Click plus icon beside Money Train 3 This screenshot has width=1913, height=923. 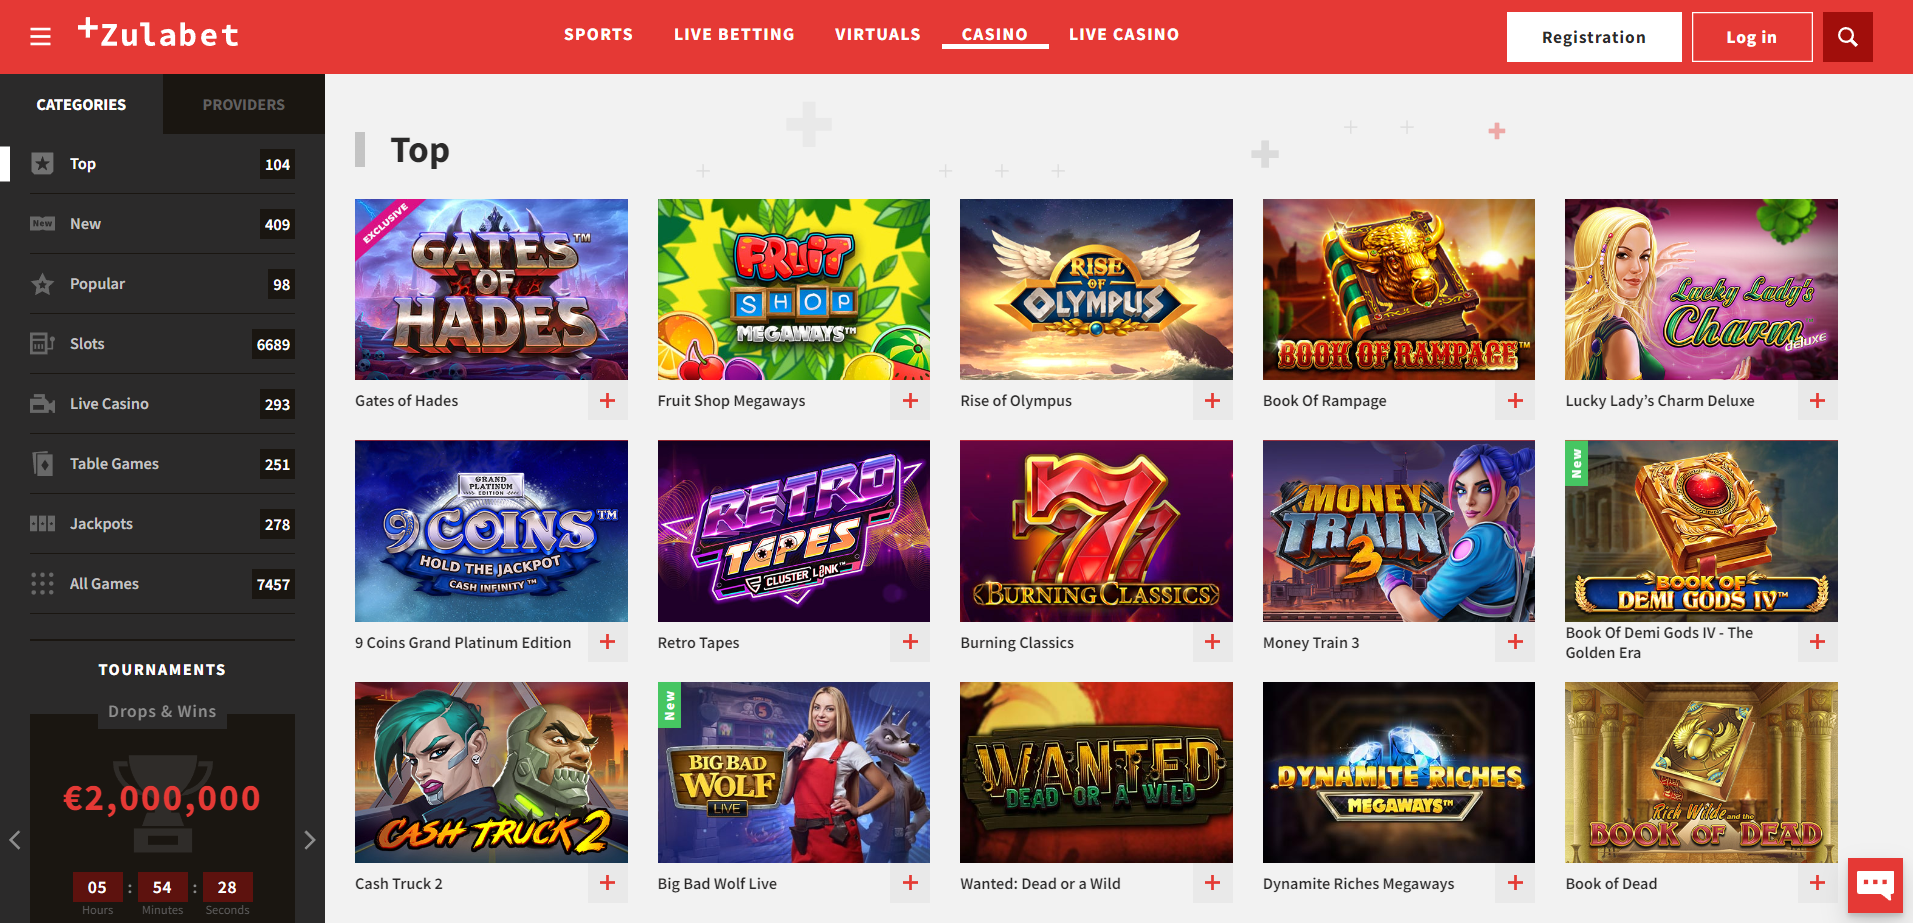point(1515,642)
